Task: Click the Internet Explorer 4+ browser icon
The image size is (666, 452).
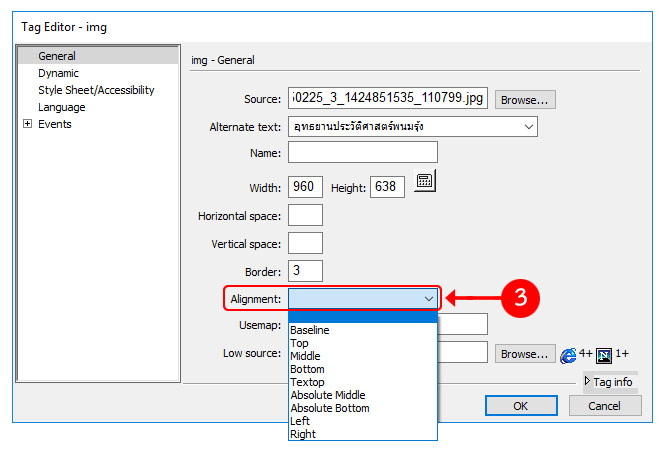Action: click(x=568, y=354)
